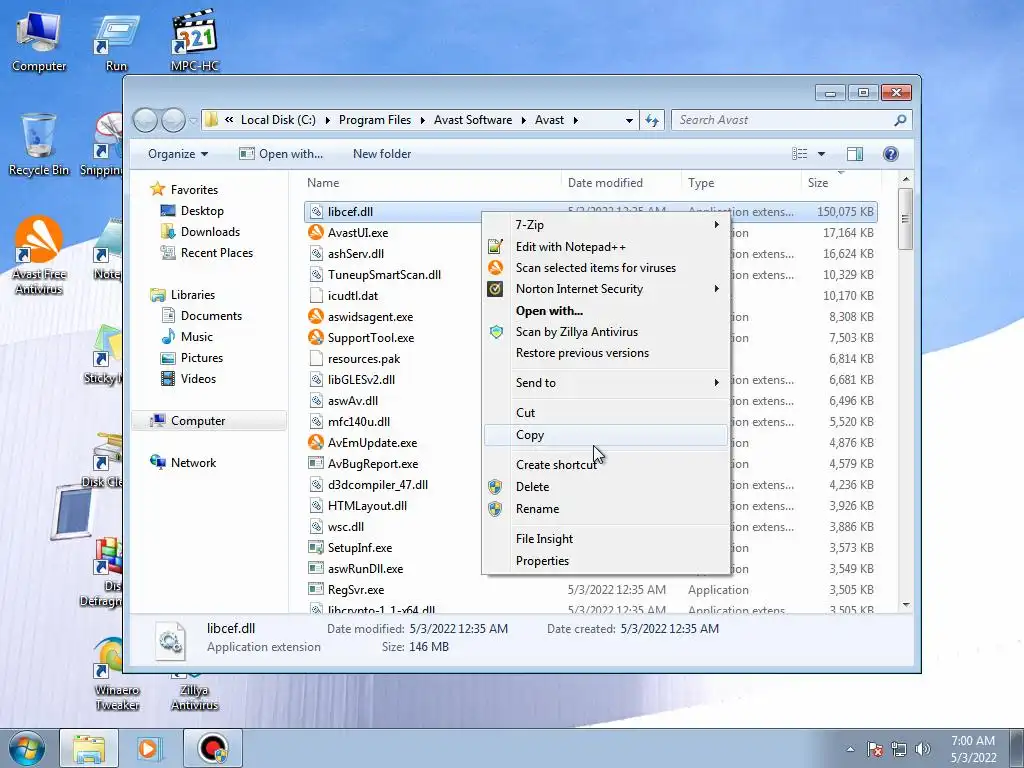Click Restore previous versions
Viewport: 1024px width, 768px height.
(x=606, y=353)
